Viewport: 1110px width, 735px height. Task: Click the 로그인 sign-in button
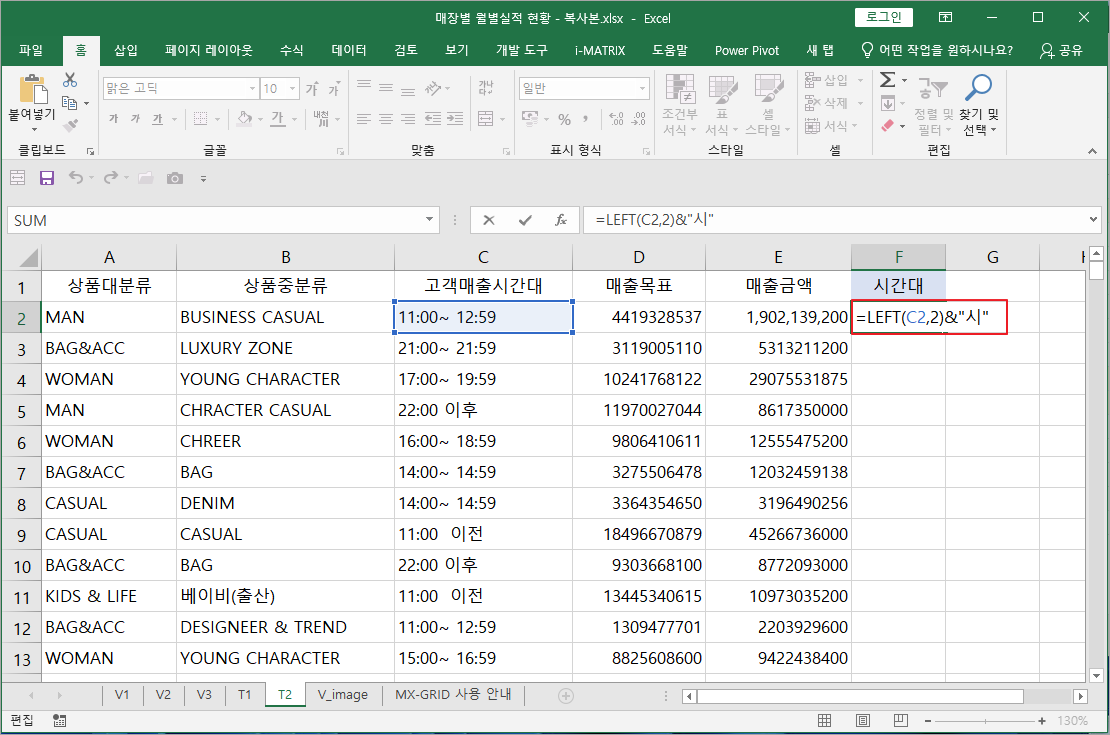(x=884, y=17)
